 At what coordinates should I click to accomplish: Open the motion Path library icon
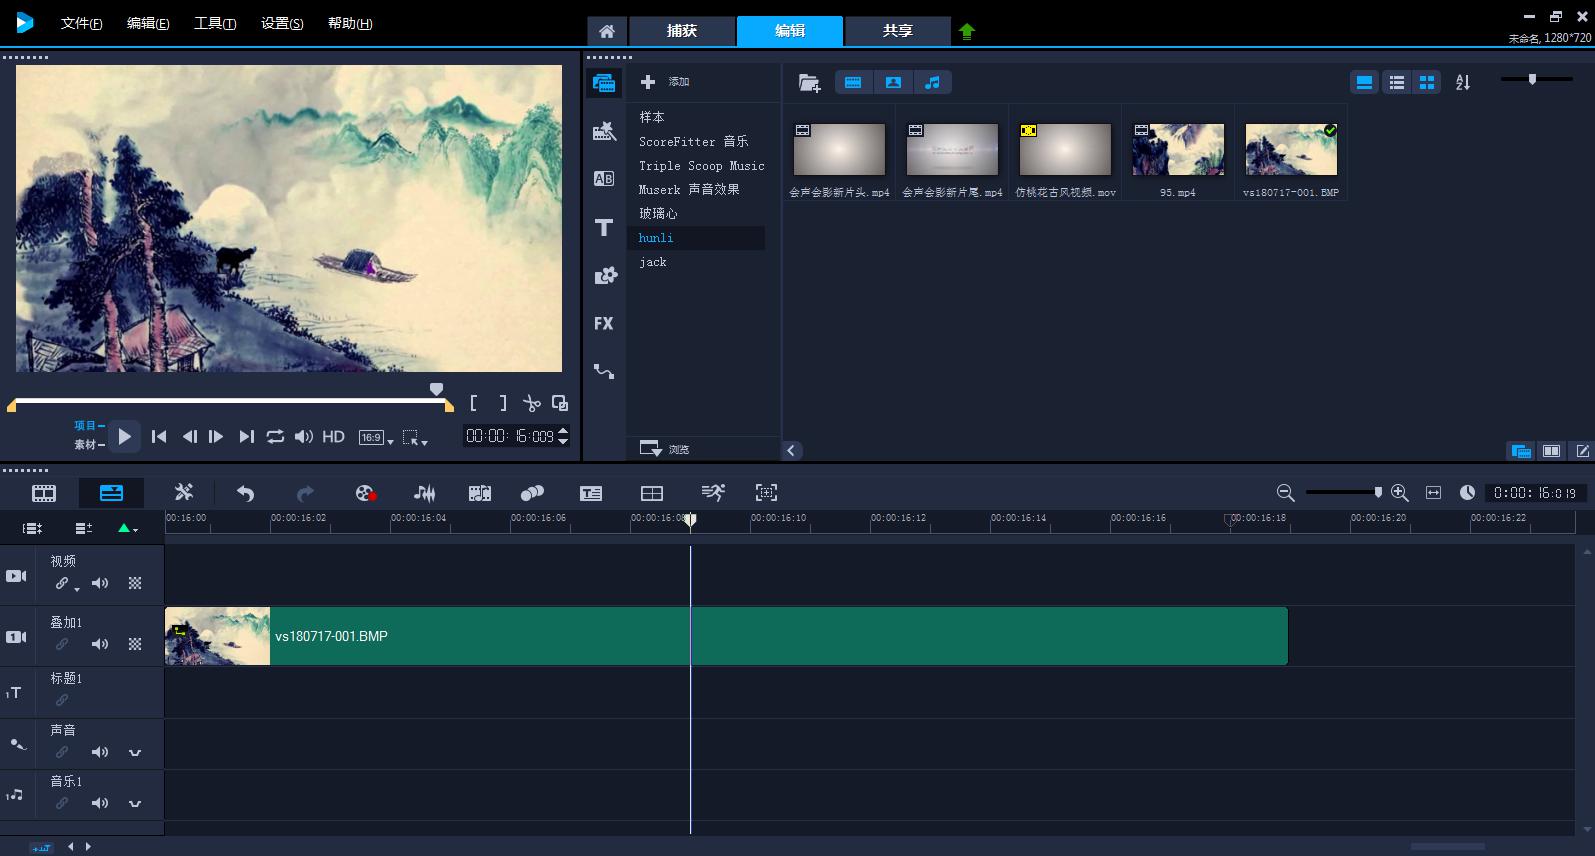604,371
